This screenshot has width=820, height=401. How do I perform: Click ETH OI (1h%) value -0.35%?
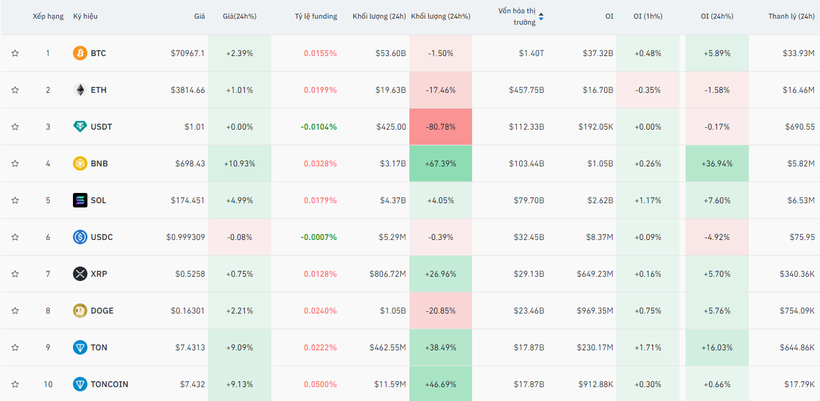click(x=647, y=90)
